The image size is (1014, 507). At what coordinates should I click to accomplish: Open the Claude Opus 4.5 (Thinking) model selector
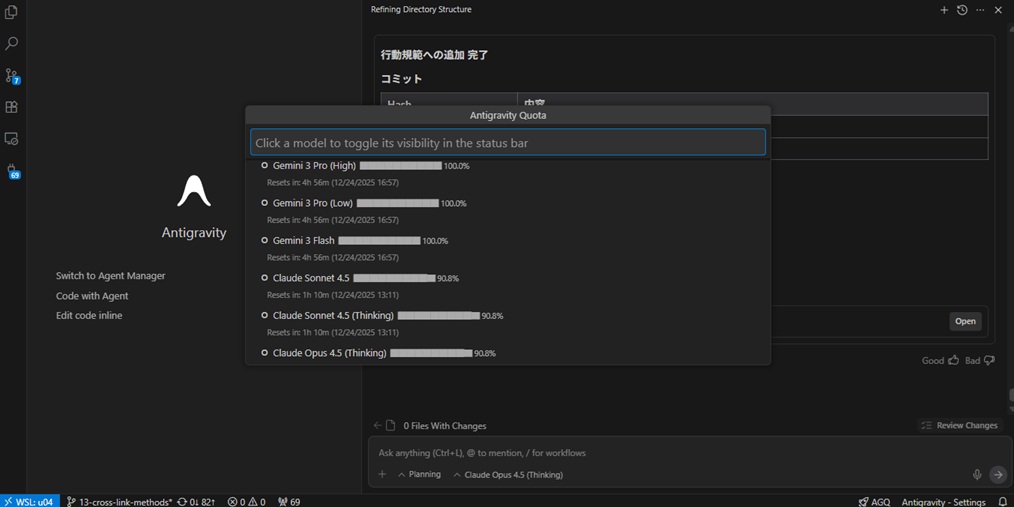[x=508, y=475]
